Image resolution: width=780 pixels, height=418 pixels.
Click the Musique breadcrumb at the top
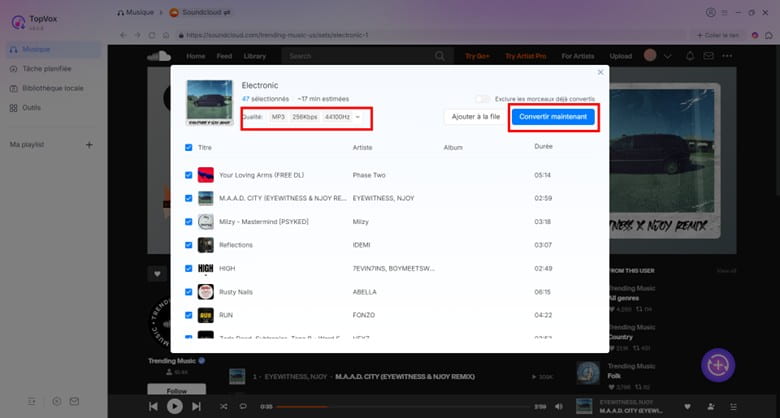coord(135,12)
